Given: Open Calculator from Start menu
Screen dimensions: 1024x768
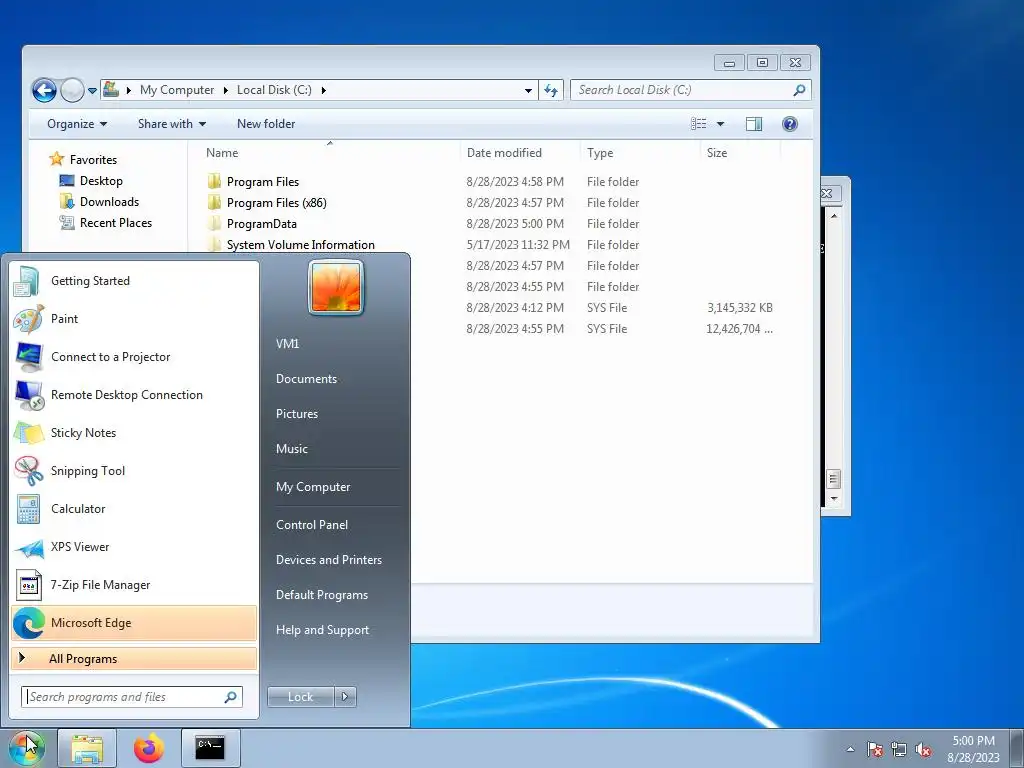Looking at the screenshot, I should click(x=134, y=509).
